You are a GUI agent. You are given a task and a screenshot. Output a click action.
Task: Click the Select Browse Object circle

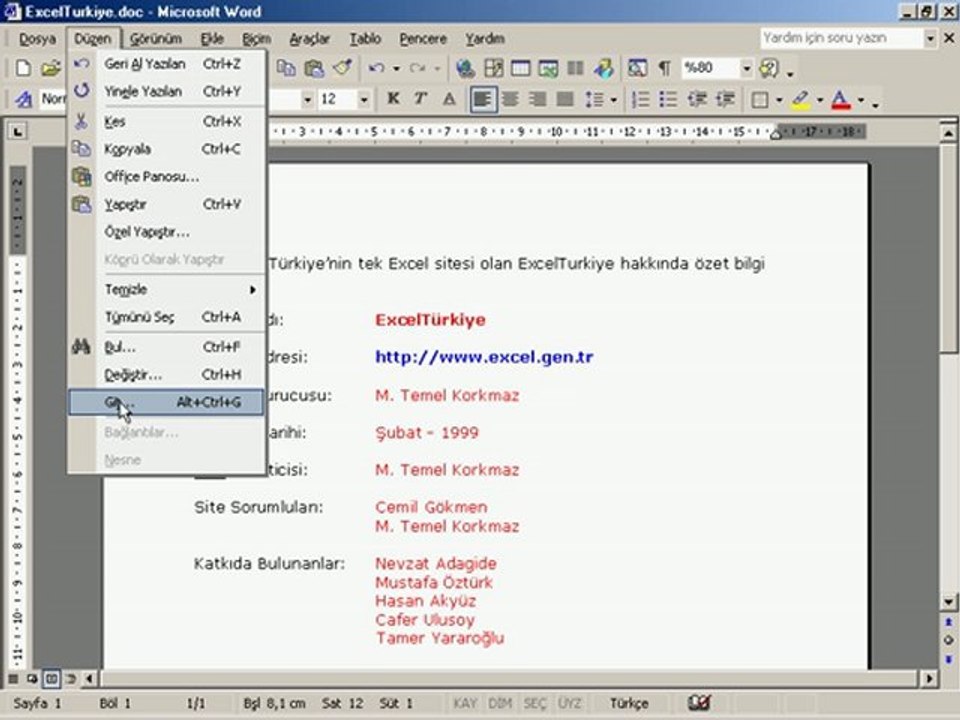[x=948, y=640]
